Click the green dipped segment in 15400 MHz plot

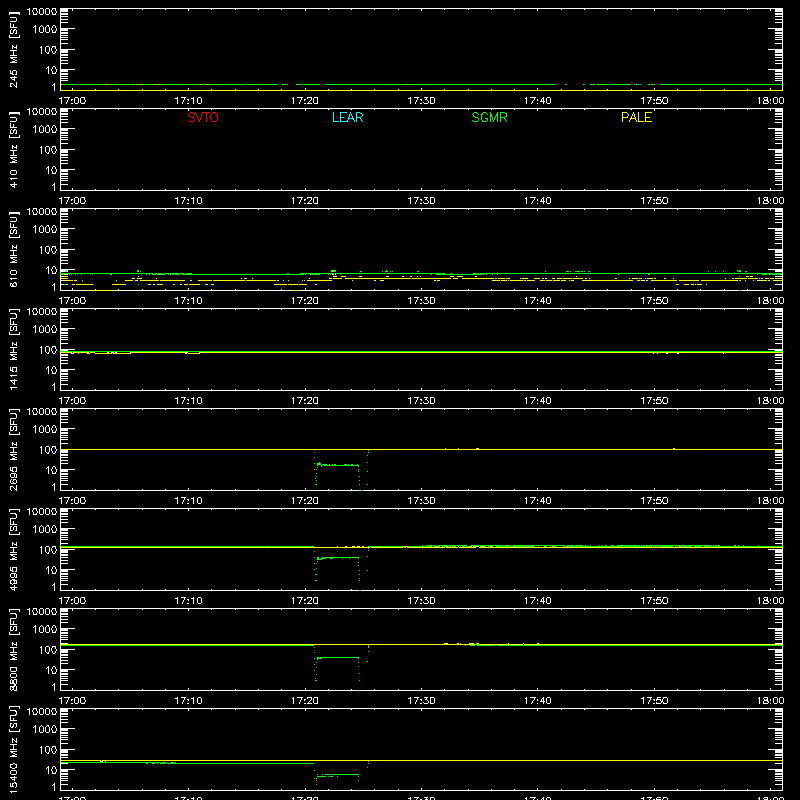338,775
